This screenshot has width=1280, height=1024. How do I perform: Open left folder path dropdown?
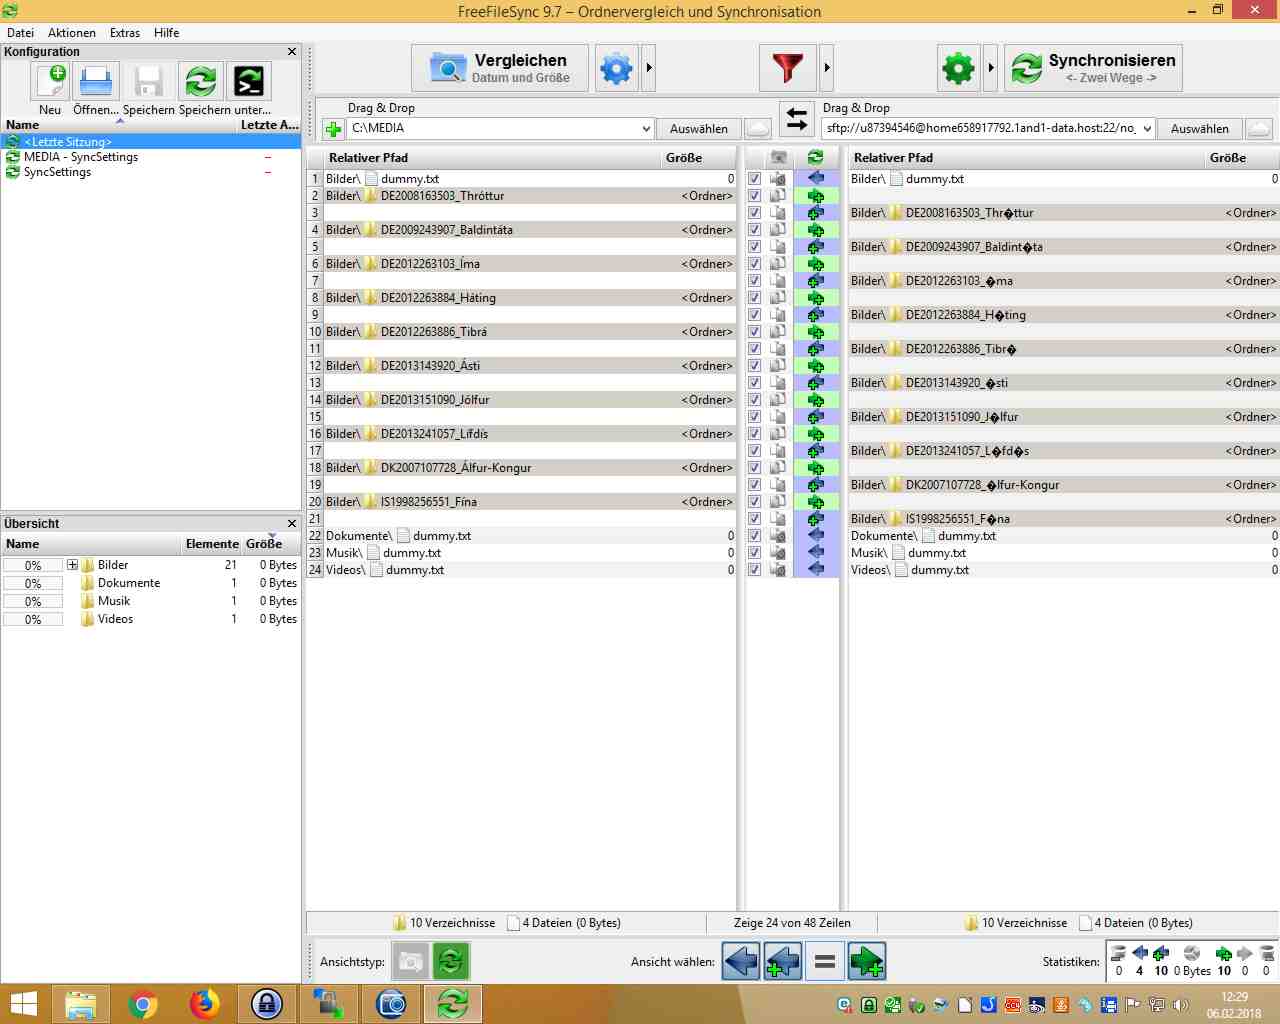click(646, 128)
